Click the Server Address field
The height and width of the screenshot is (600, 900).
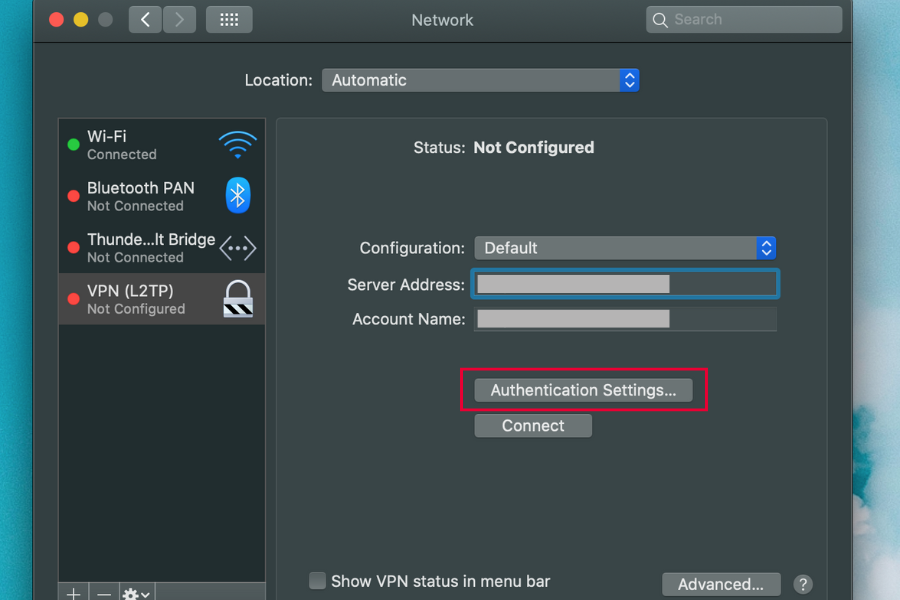625,284
